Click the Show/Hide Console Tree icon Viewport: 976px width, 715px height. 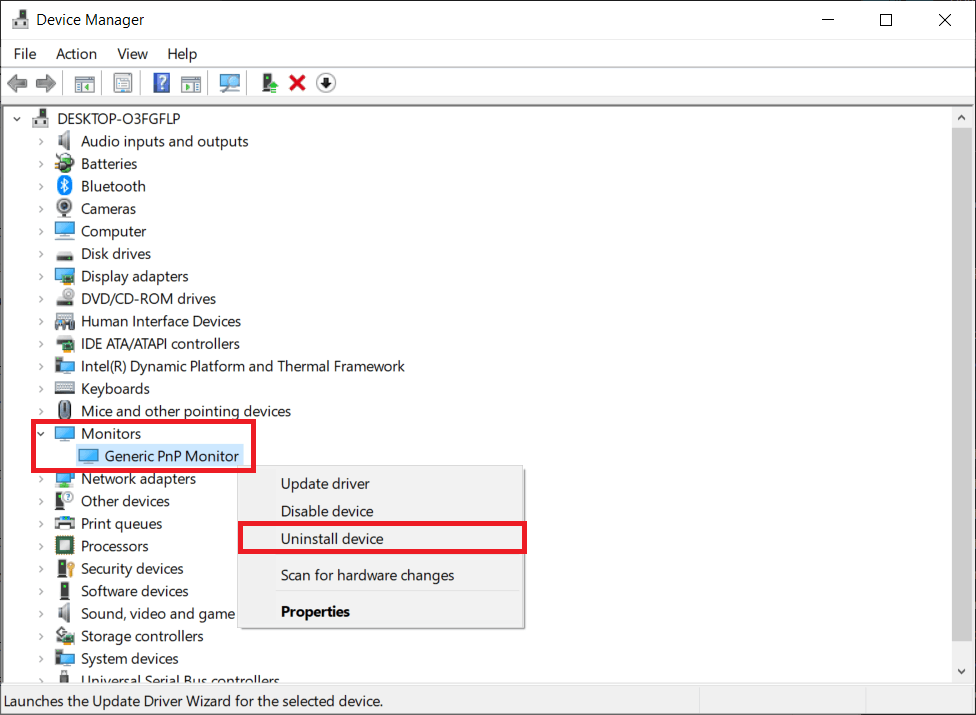(84, 82)
